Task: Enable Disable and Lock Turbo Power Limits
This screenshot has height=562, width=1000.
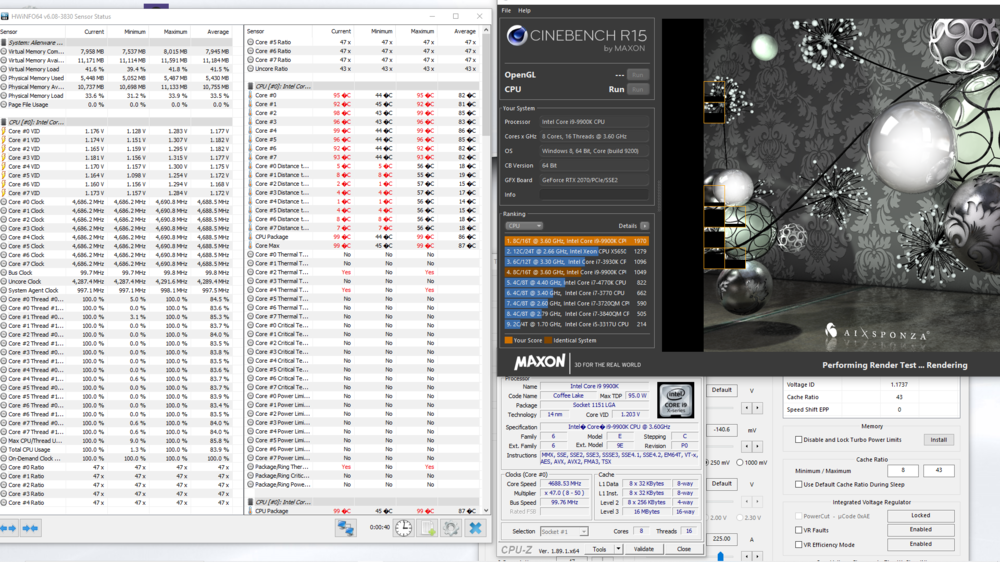Action: [x=799, y=440]
